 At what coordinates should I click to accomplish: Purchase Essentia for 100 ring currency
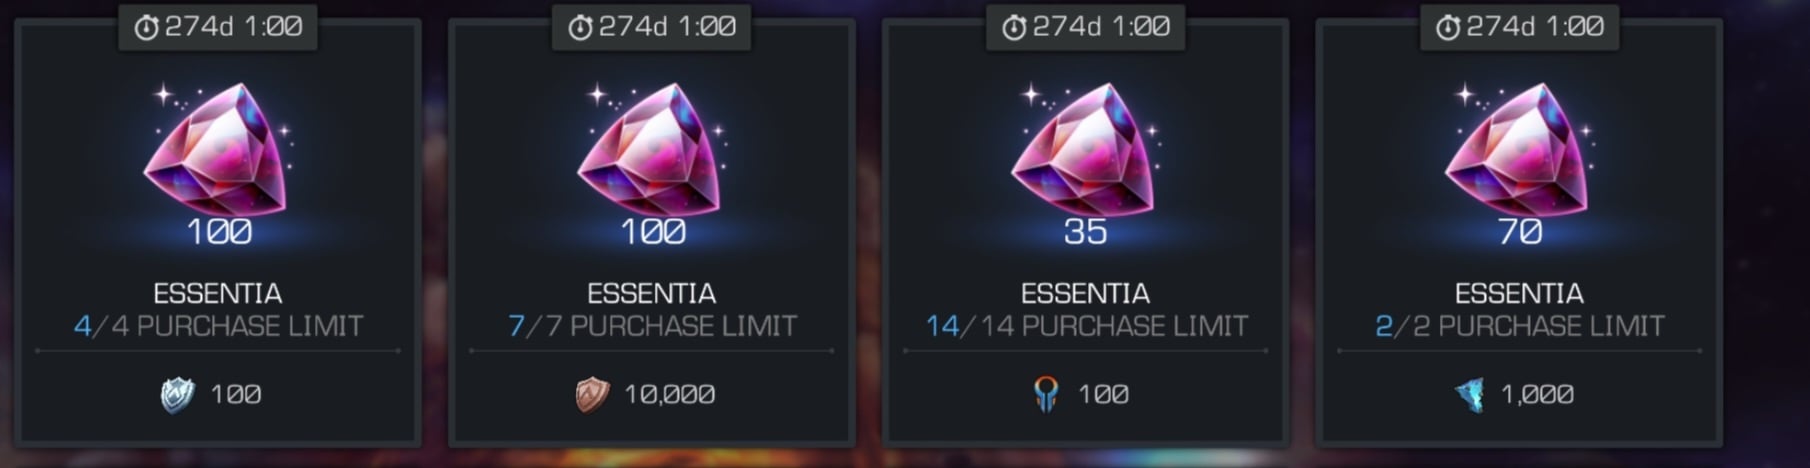pyautogui.click(x=1086, y=395)
